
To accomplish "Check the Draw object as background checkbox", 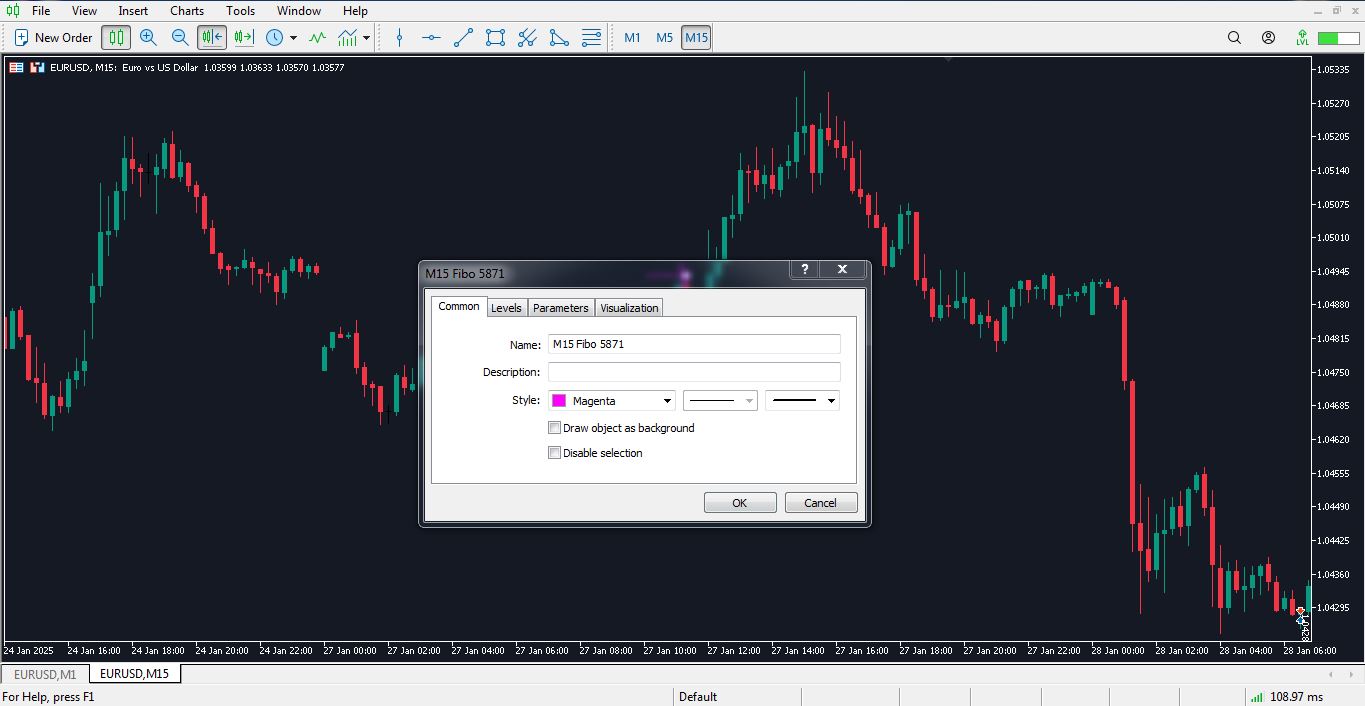I will pyautogui.click(x=555, y=427).
